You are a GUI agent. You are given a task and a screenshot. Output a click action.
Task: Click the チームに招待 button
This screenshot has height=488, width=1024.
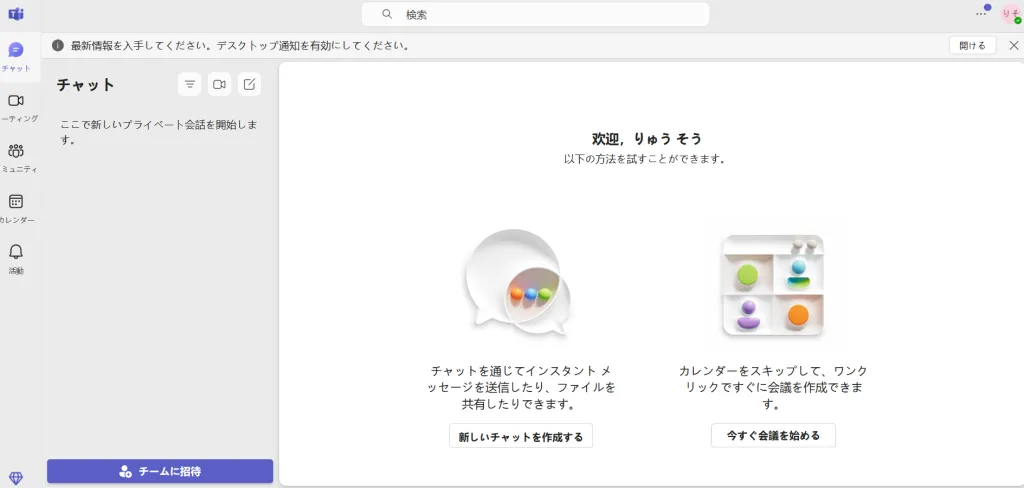(x=160, y=471)
